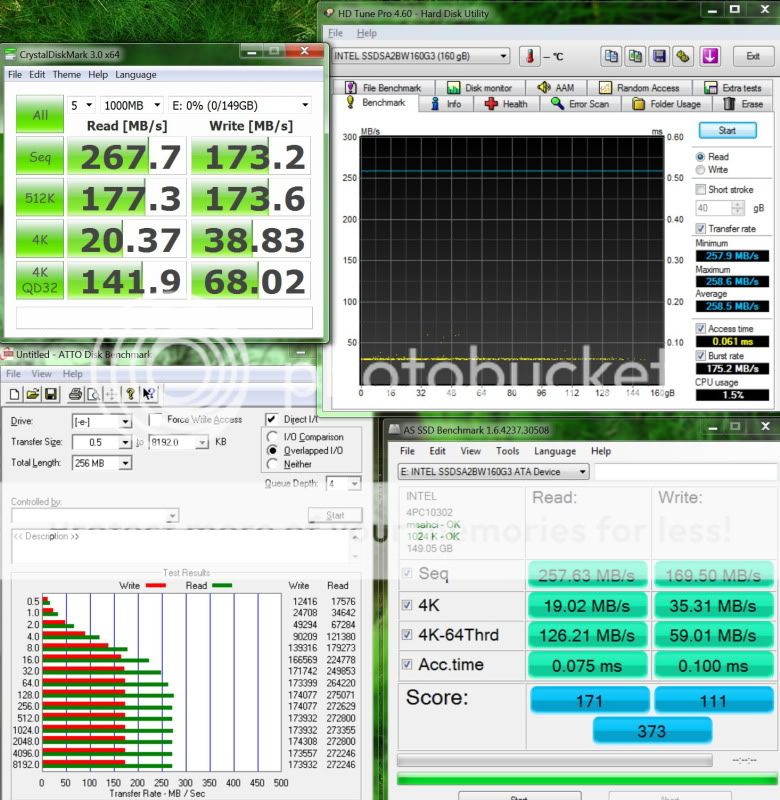The height and width of the screenshot is (800, 780).
Task: Click the New document icon in ATTO toolbar
Action: [x=14, y=394]
